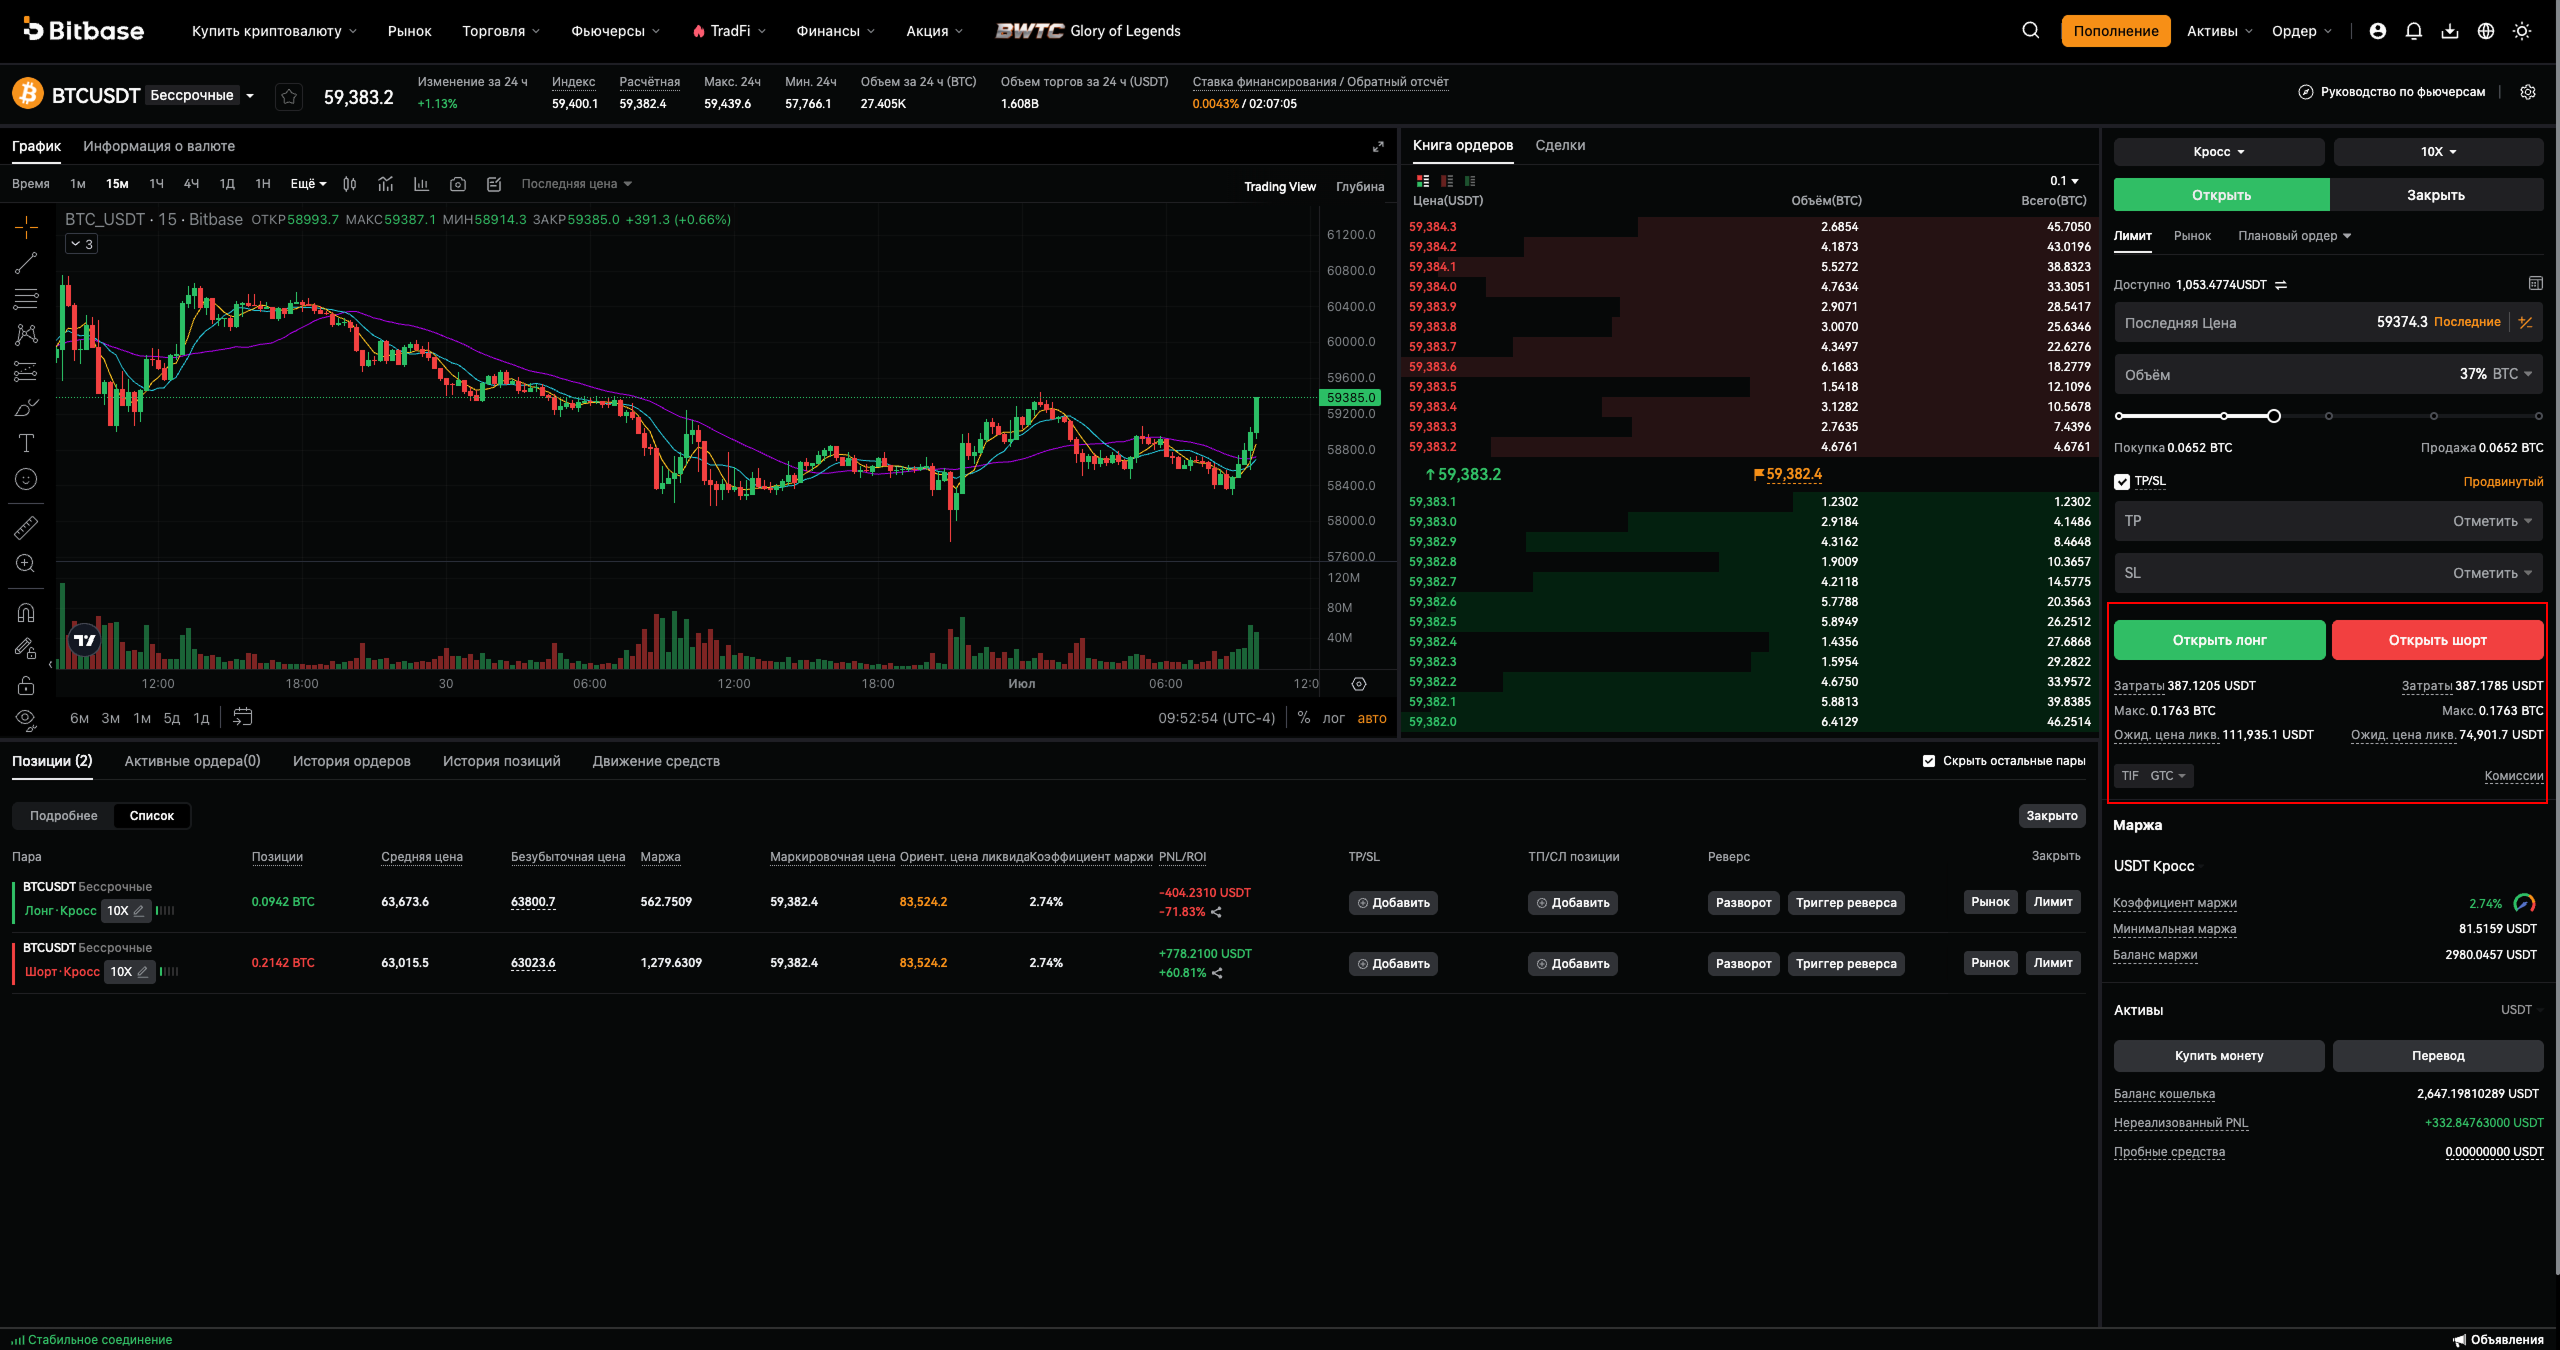Screen dimensions: 2560x1350
Task: Click the volume percentage slider handle
Action: (2273, 416)
